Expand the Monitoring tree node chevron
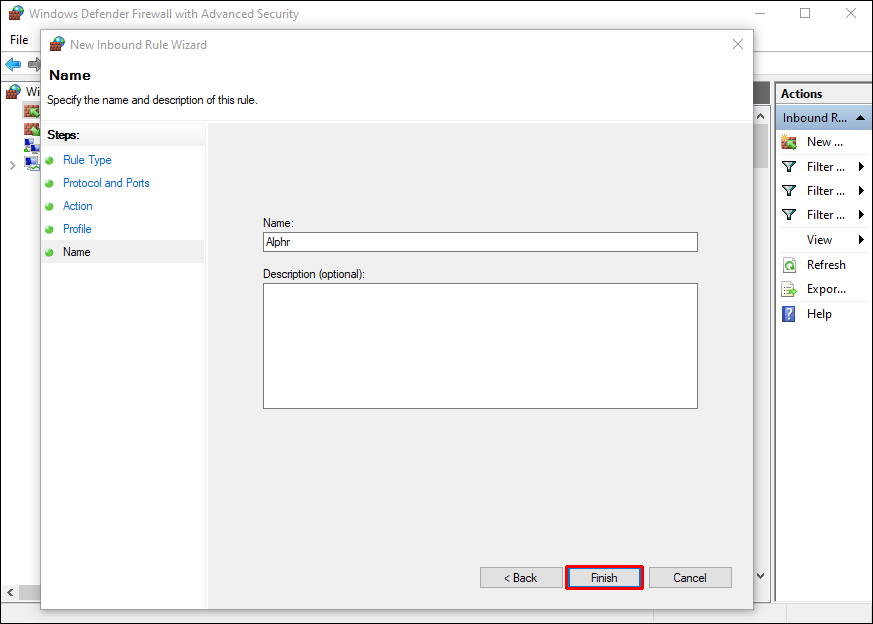Viewport: 873px width, 624px height. click(12, 164)
